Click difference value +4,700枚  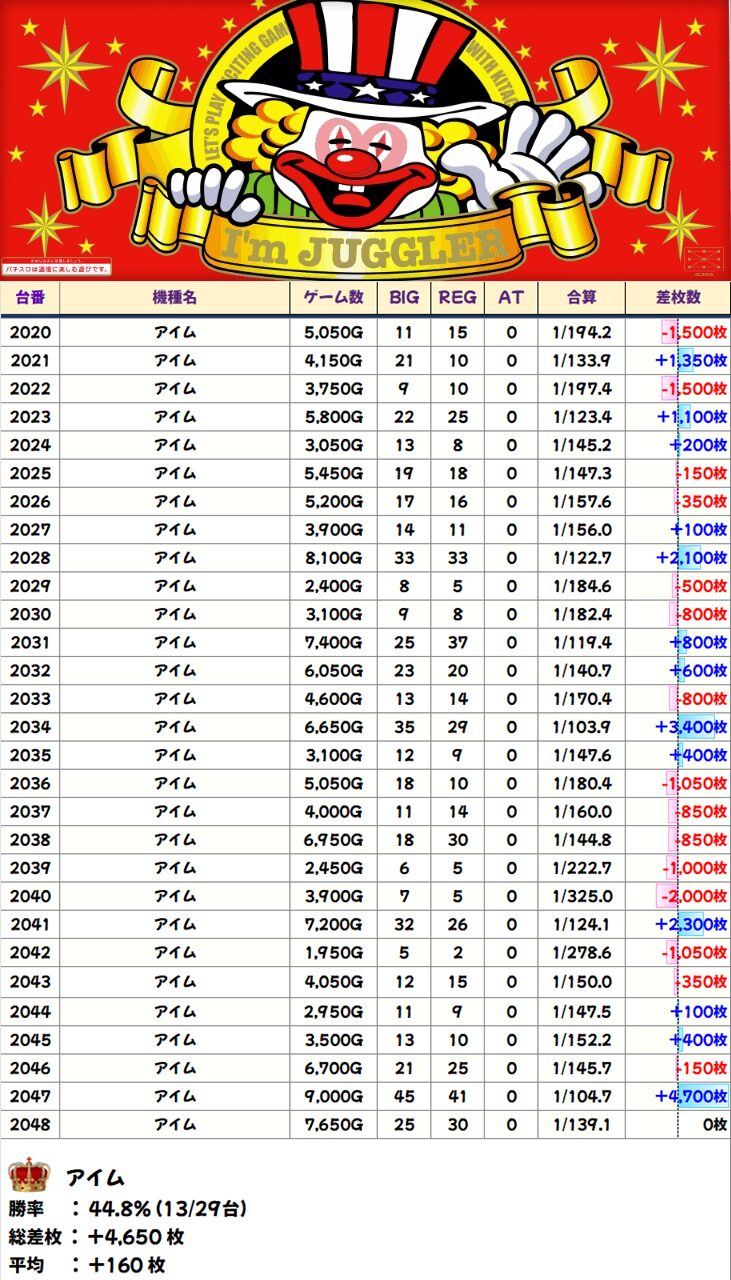click(692, 1097)
